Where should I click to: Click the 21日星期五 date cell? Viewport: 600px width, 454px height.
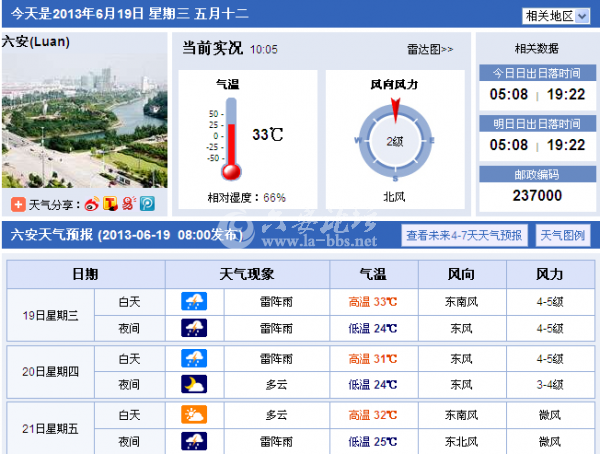click(51, 428)
